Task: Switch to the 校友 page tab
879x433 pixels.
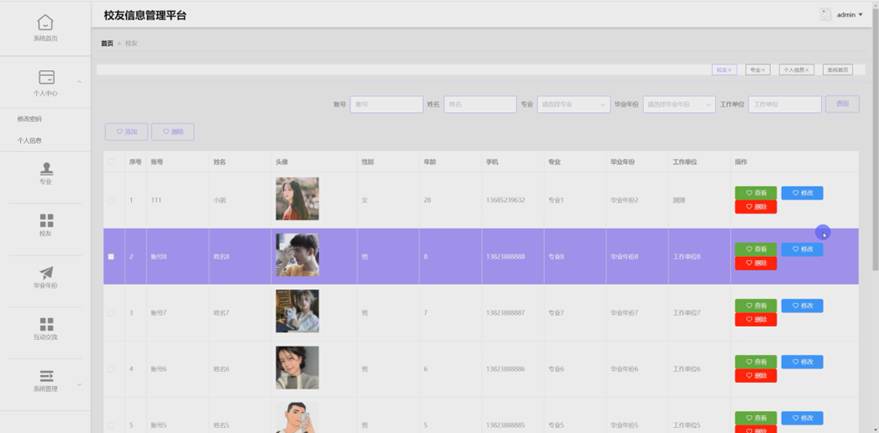Action: click(x=724, y=70)
